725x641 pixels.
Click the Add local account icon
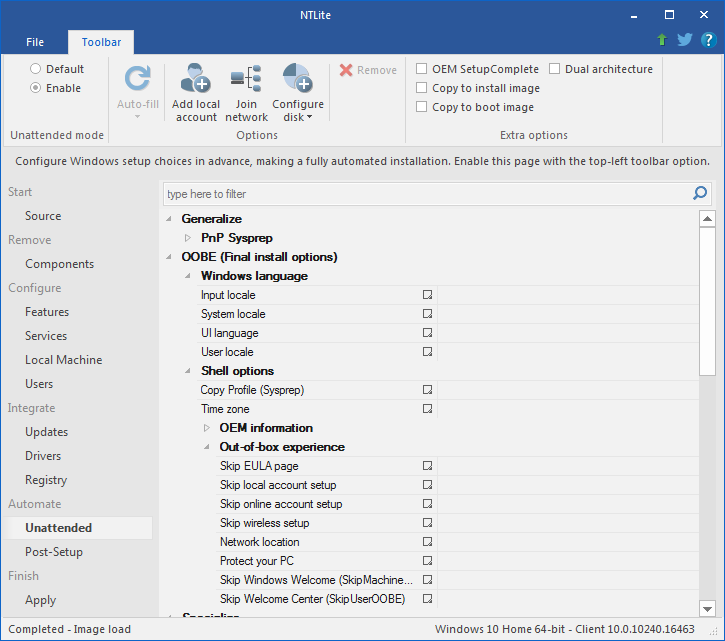(196, 78)
